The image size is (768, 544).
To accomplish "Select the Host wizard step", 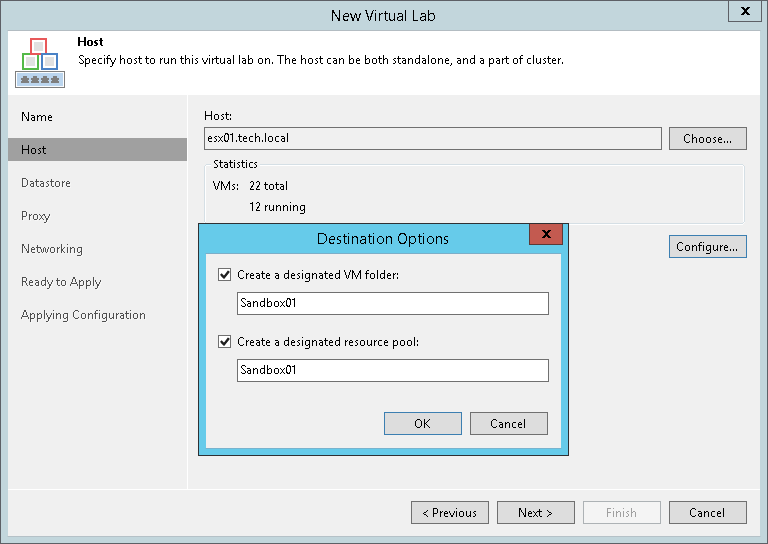I will click(x=34, y=150).
